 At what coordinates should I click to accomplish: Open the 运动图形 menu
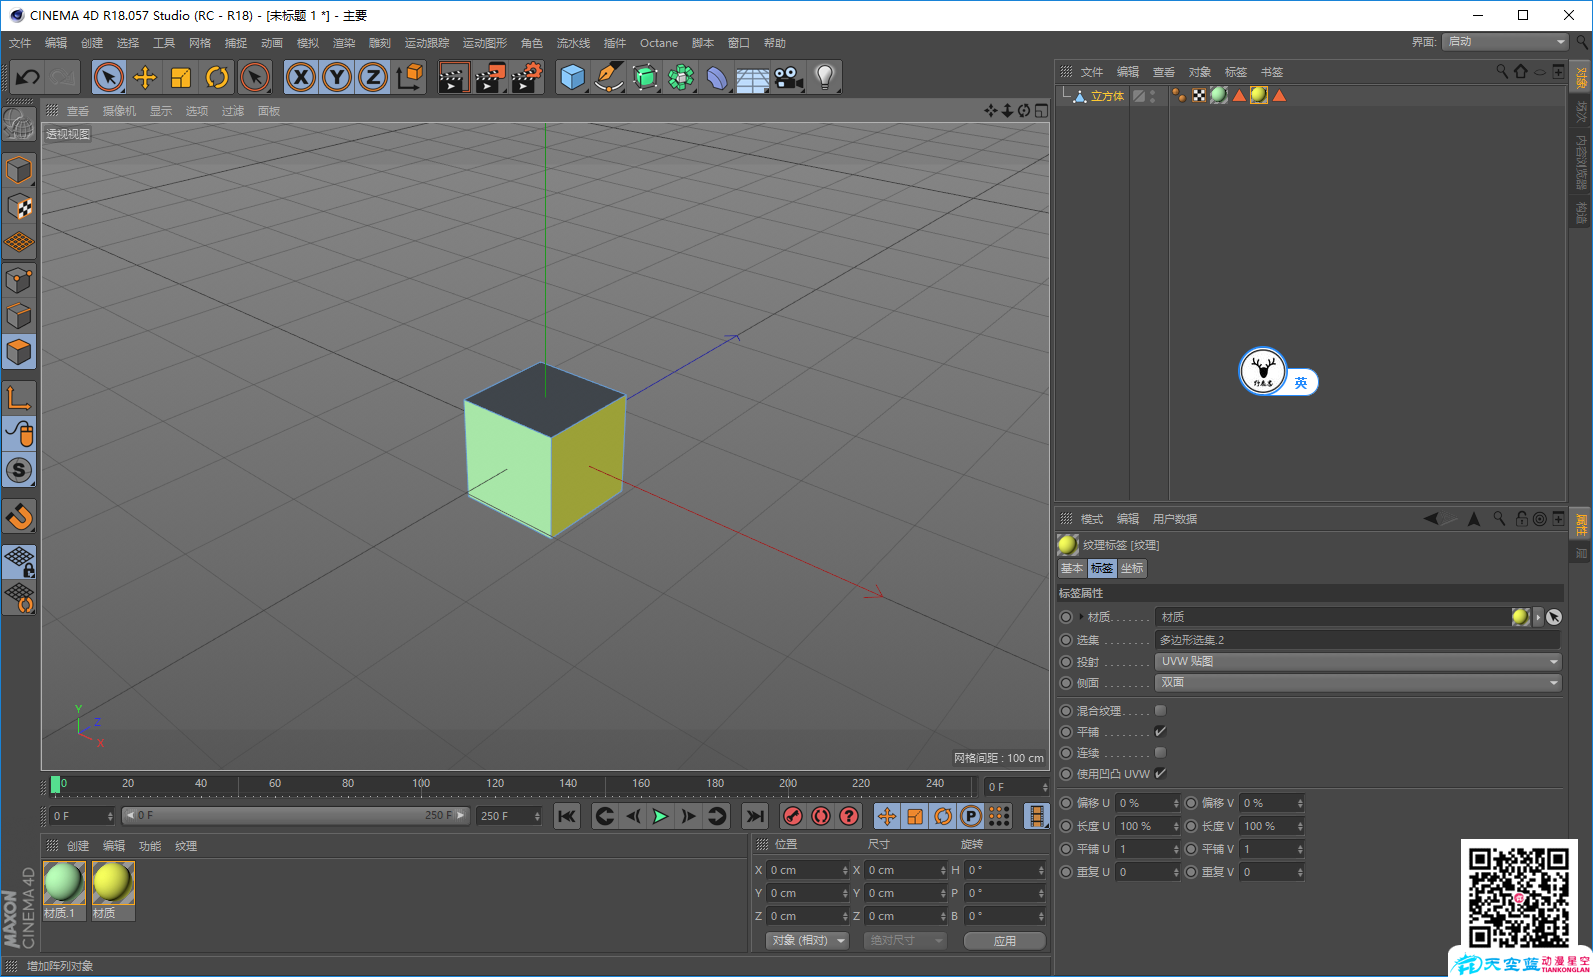pyautogui.click(x=485, y=43)
